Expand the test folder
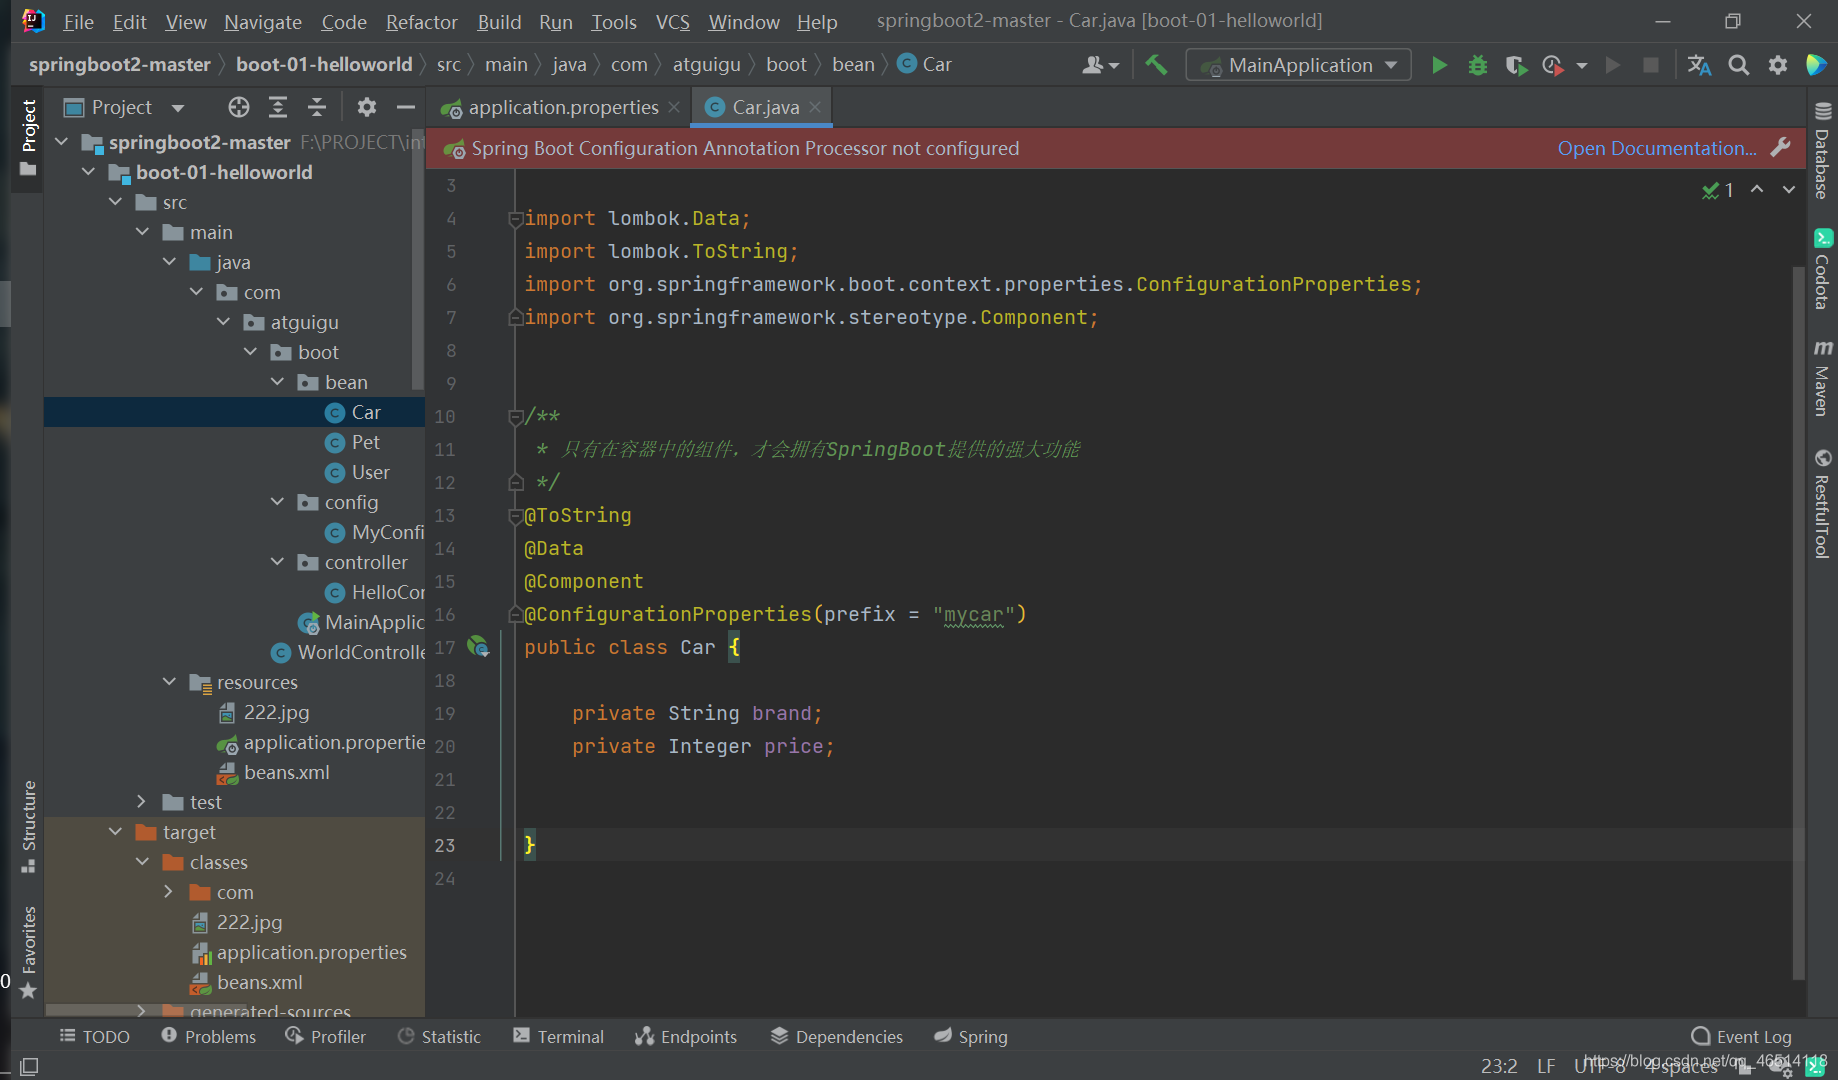Screen dimensions: 1838x1080 tap(142, 802)
